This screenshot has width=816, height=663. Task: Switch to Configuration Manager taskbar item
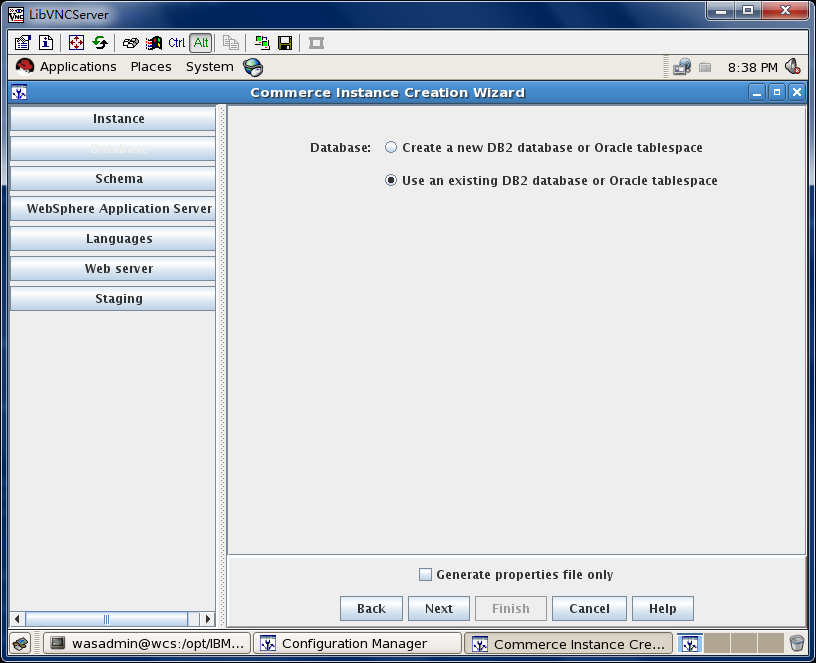coord(358,644)
